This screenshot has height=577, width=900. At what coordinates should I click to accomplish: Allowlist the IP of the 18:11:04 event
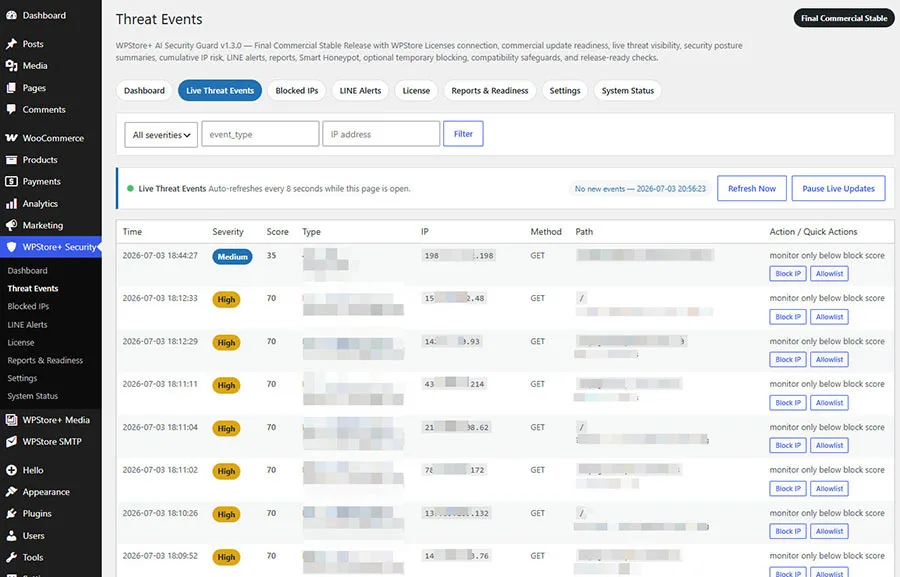[x=829, y=446]
